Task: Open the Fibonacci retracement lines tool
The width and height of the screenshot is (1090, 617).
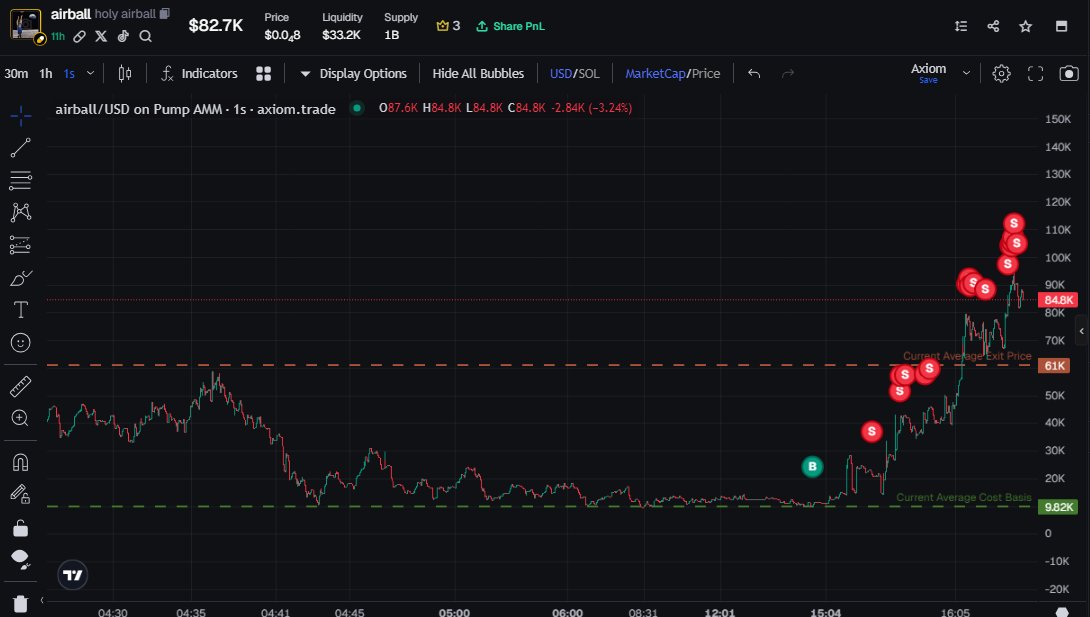Action: tap(21, 180)
